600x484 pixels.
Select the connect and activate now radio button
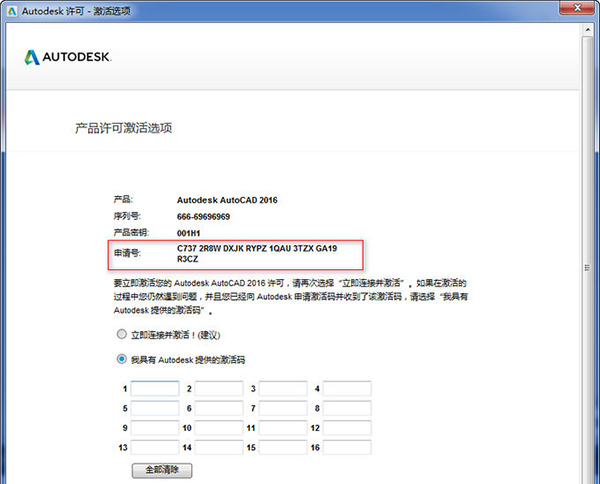click(x=121, y=334)
